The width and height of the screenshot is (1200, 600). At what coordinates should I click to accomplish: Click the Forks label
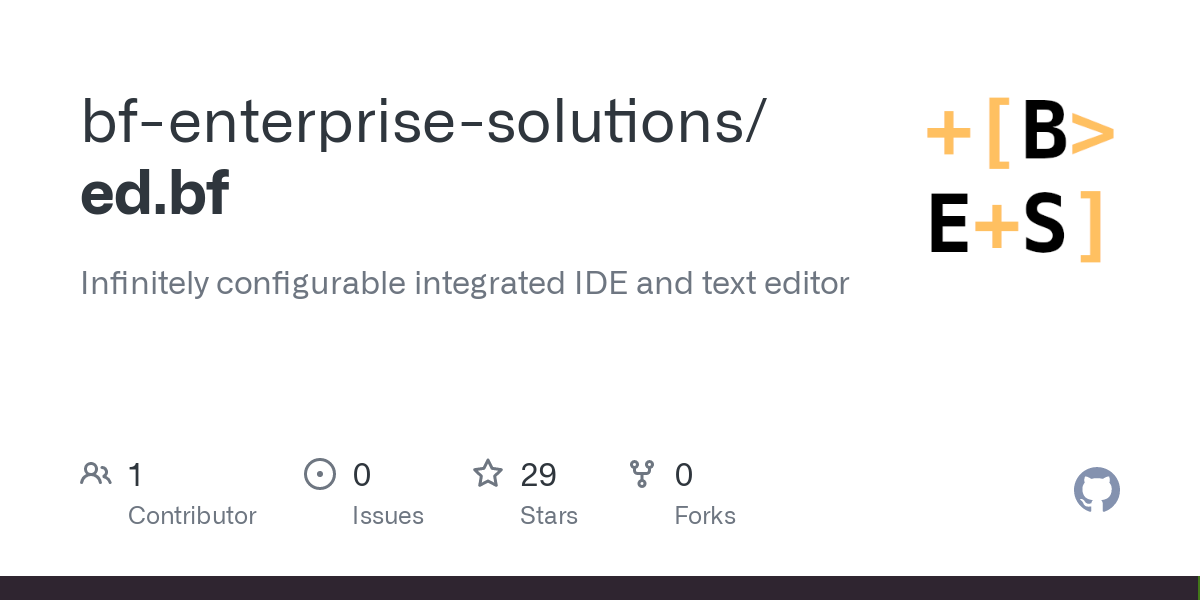(705, 516)
